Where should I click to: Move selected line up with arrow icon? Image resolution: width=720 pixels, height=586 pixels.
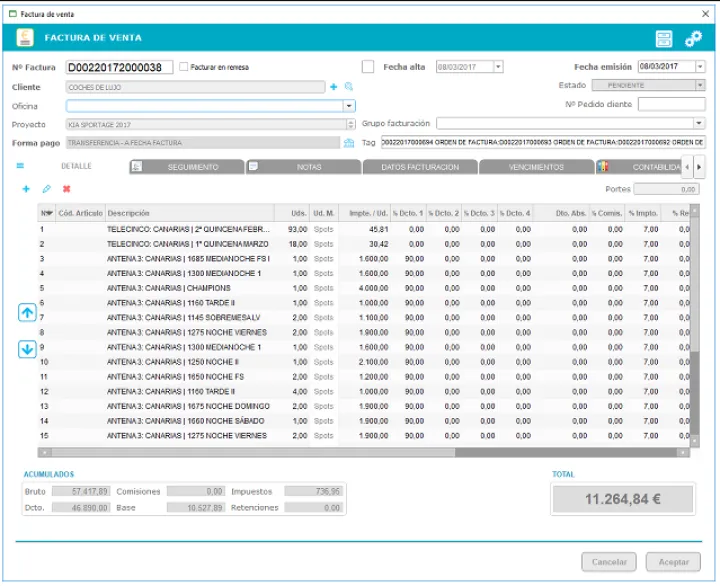point(28,313)
